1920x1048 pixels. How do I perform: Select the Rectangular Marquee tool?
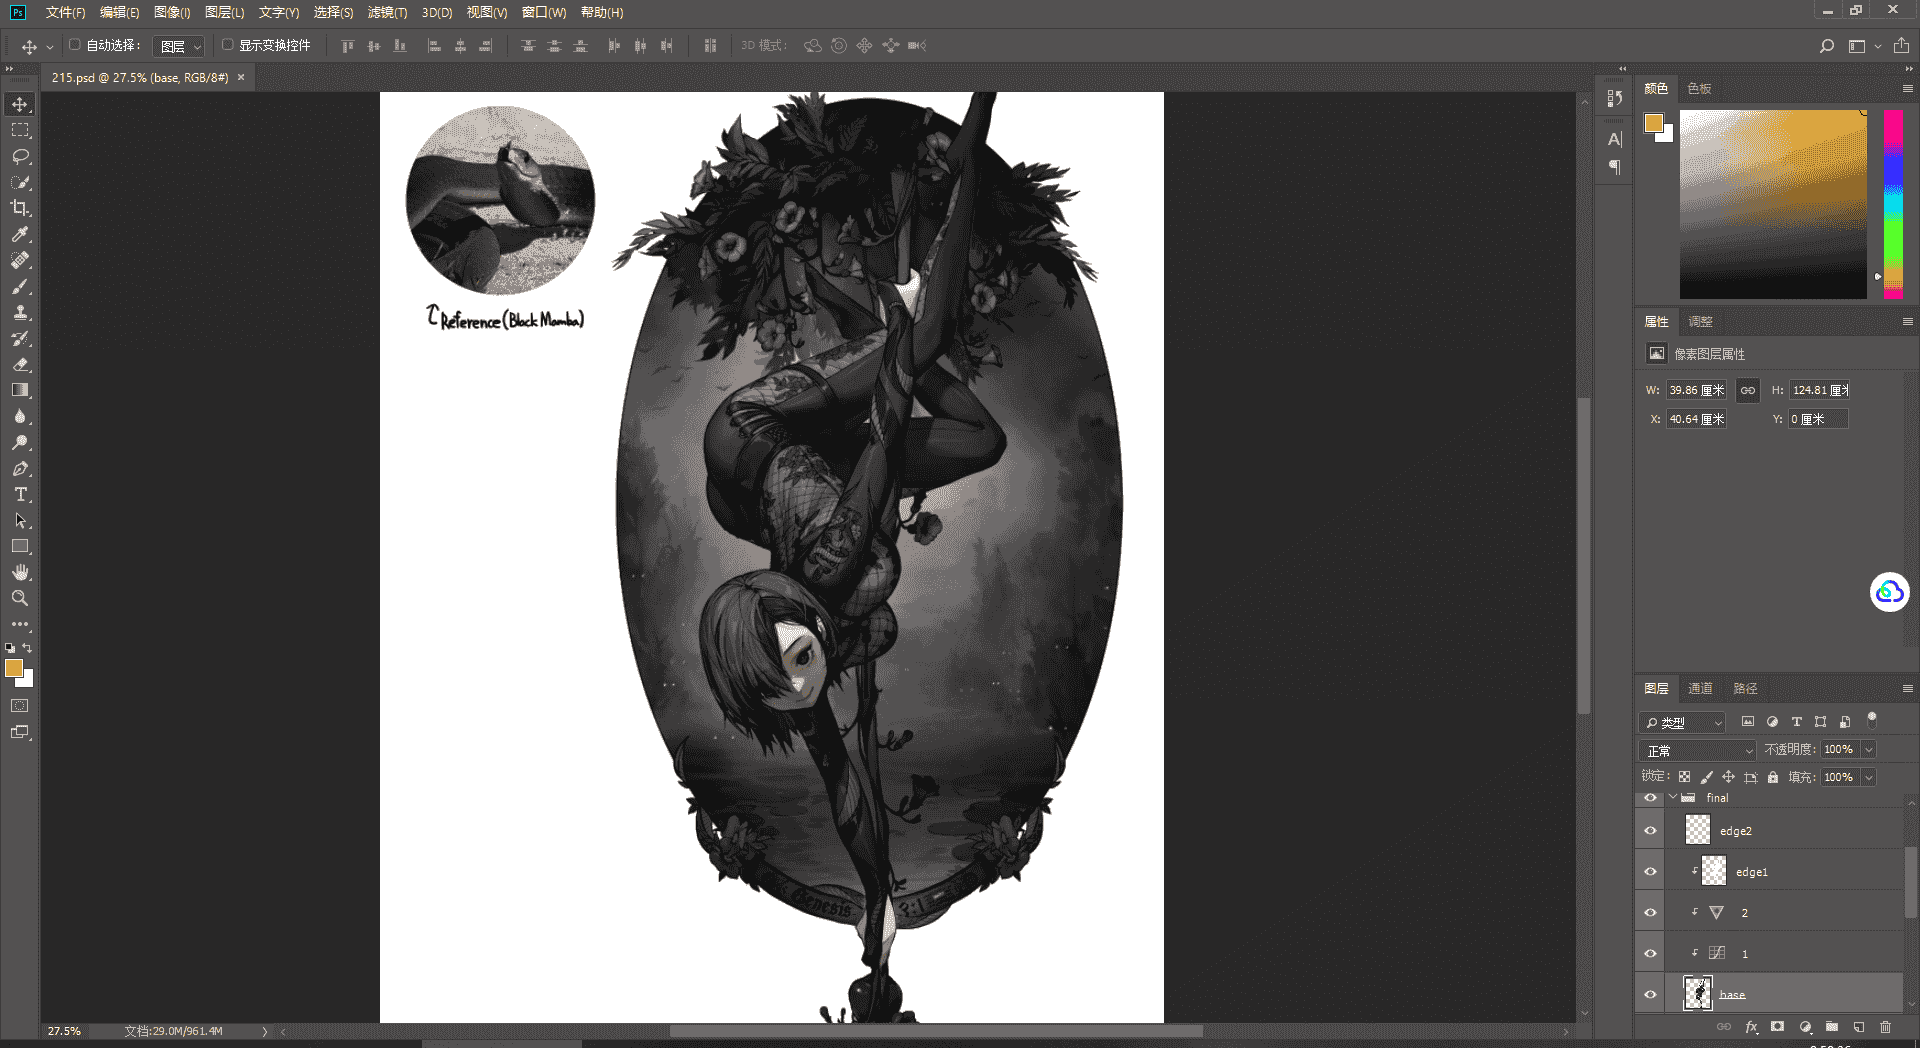pos(20,131)
